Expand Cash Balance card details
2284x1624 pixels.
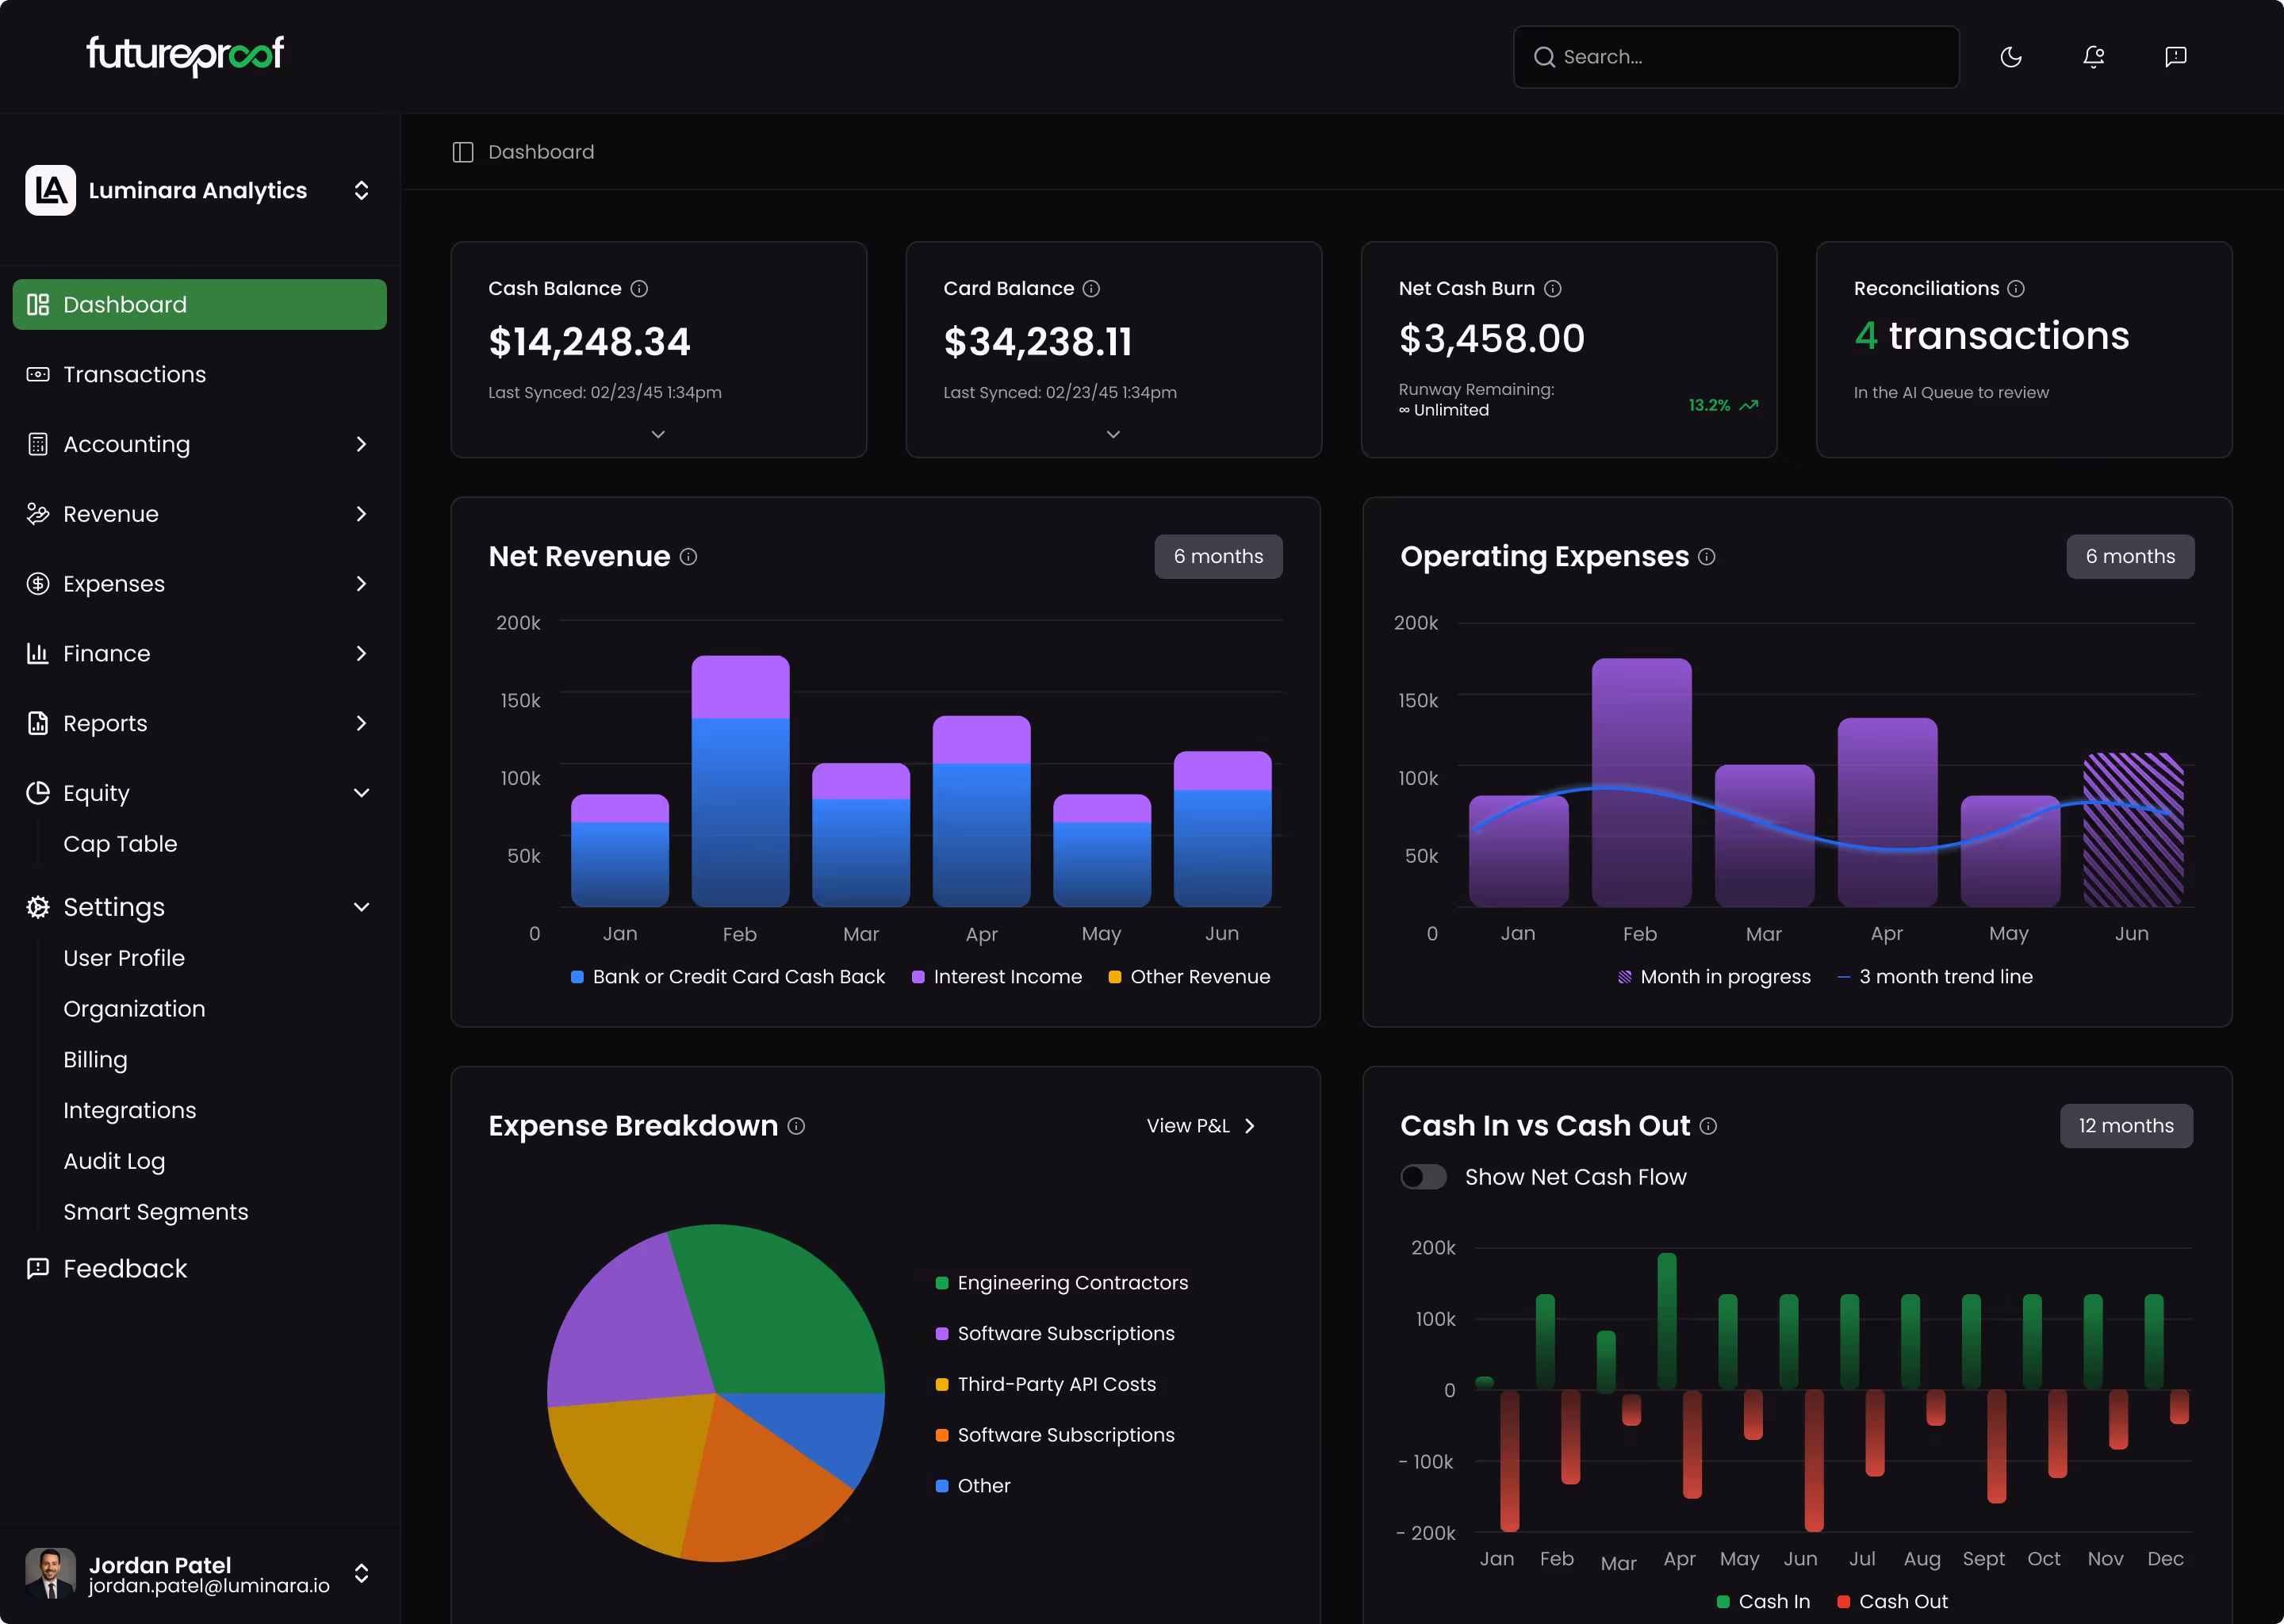coord(658,434)
